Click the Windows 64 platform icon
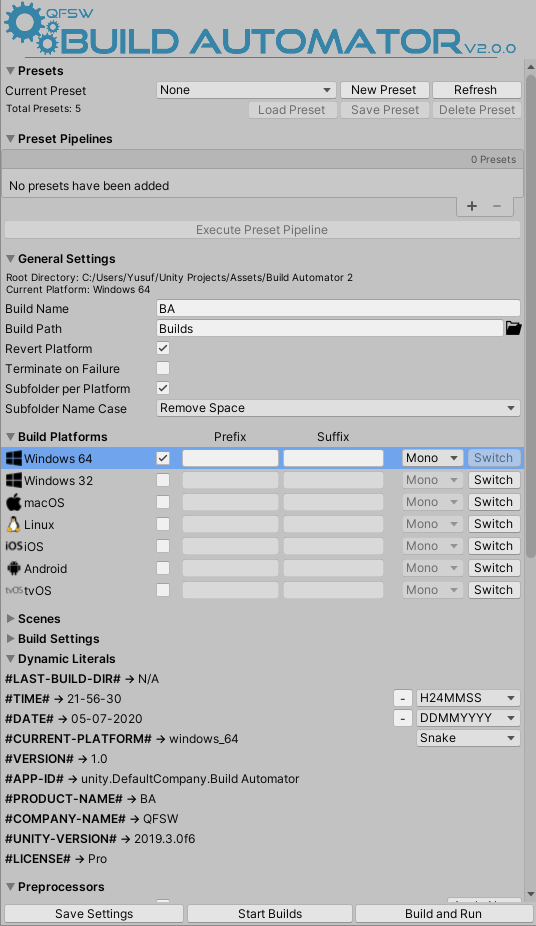Viewport: 536px width, 926px height. (14, 458)
